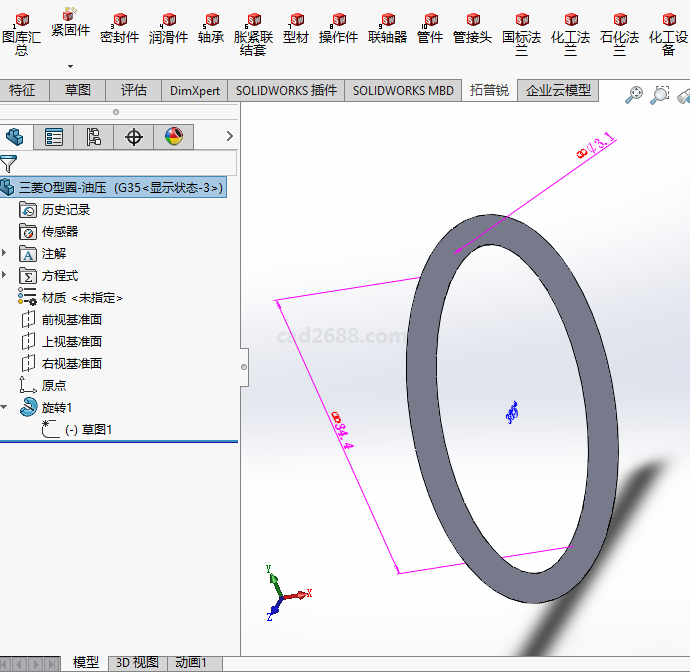Collapse the 旋转1 revolve feature node
690x672 pixels.
(5, 408)
